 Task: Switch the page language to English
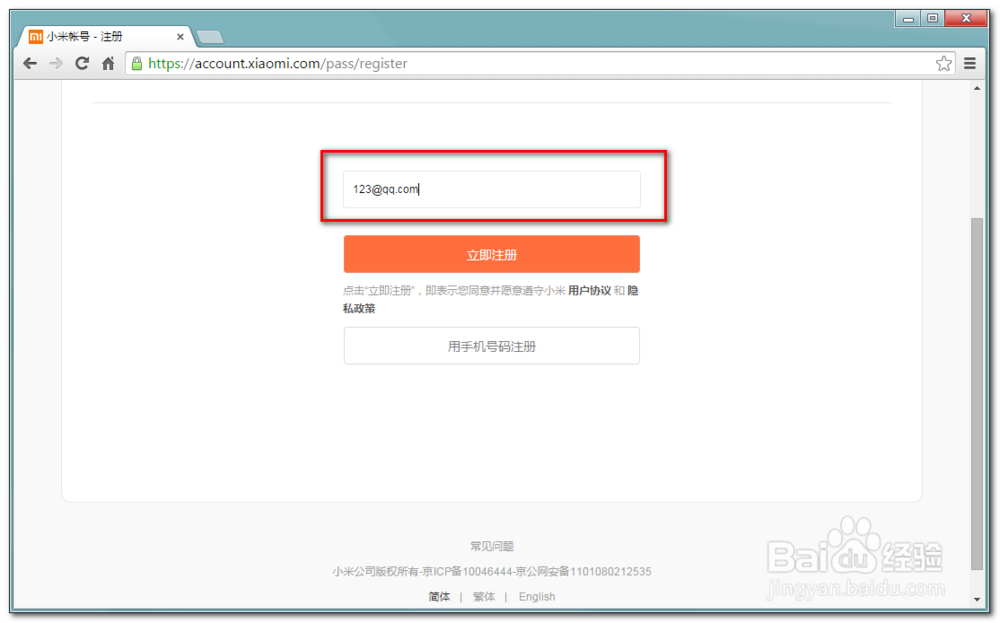pos(537,596)
